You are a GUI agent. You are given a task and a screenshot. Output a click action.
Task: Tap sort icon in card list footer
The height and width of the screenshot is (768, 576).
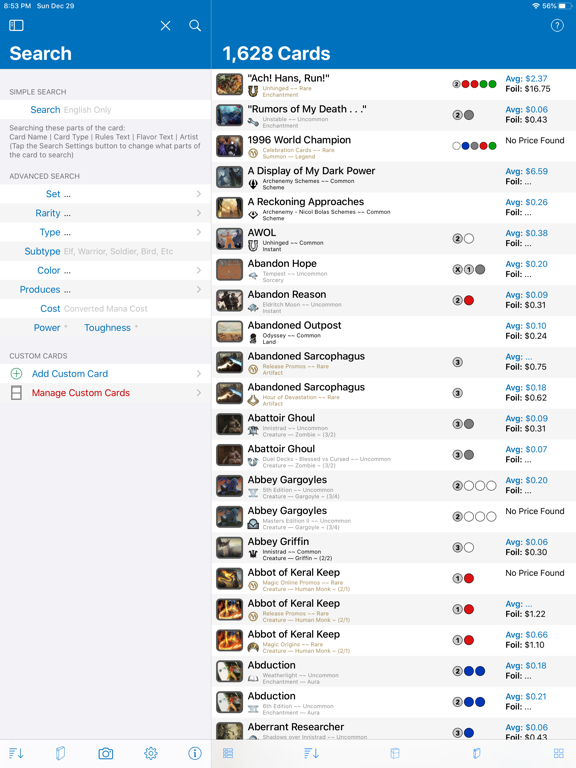[x=311, y=753]
